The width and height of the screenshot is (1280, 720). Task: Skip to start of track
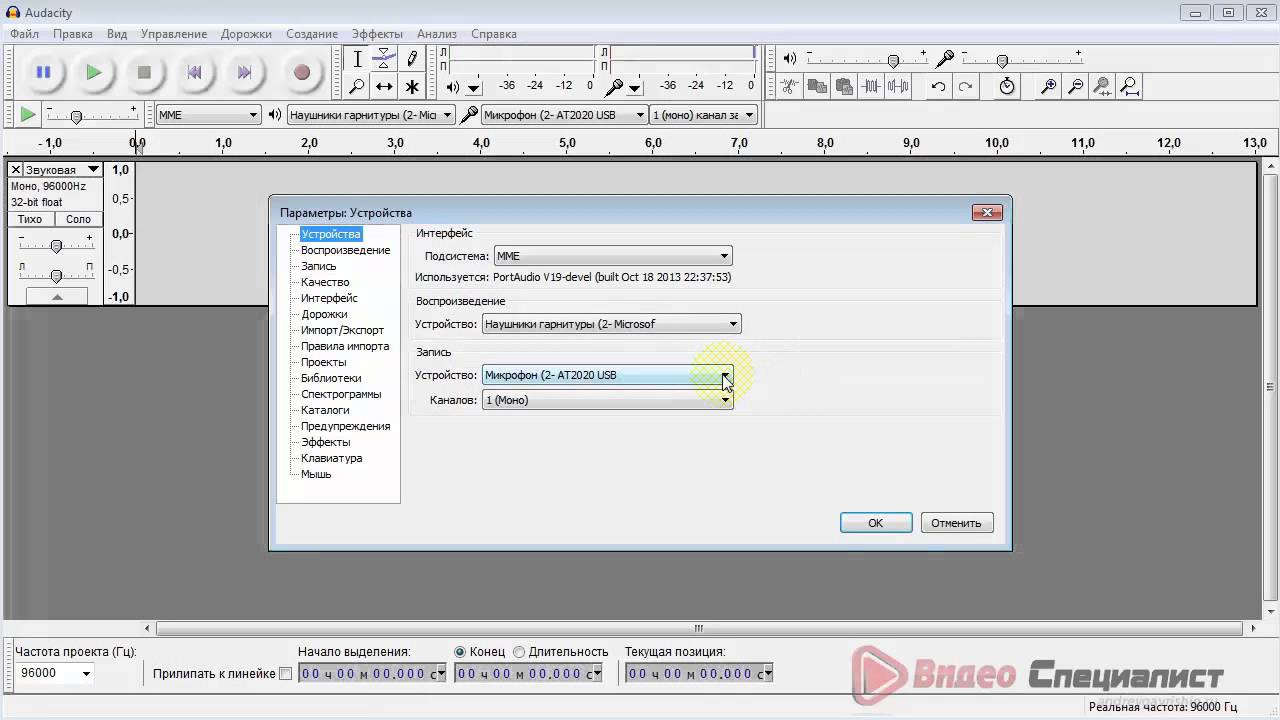(x=195, y=72)
